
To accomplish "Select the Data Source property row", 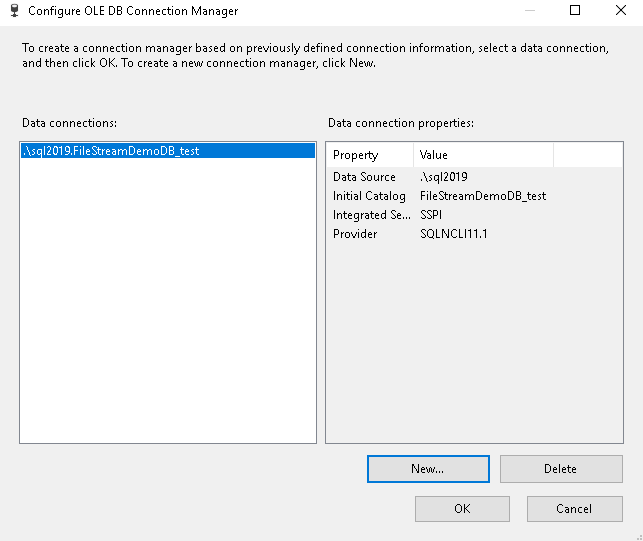I will (364, 177).
